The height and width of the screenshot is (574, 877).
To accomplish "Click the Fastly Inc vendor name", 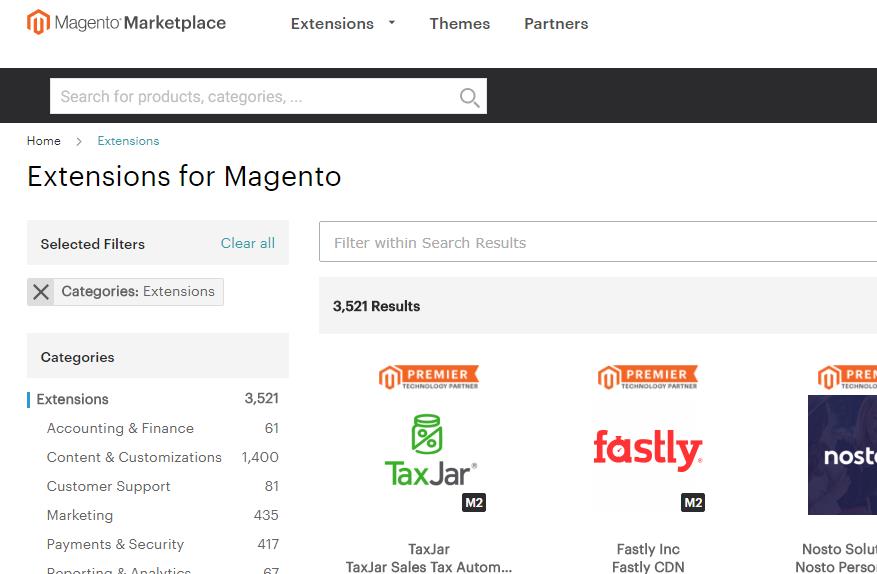I will point(648,549).
